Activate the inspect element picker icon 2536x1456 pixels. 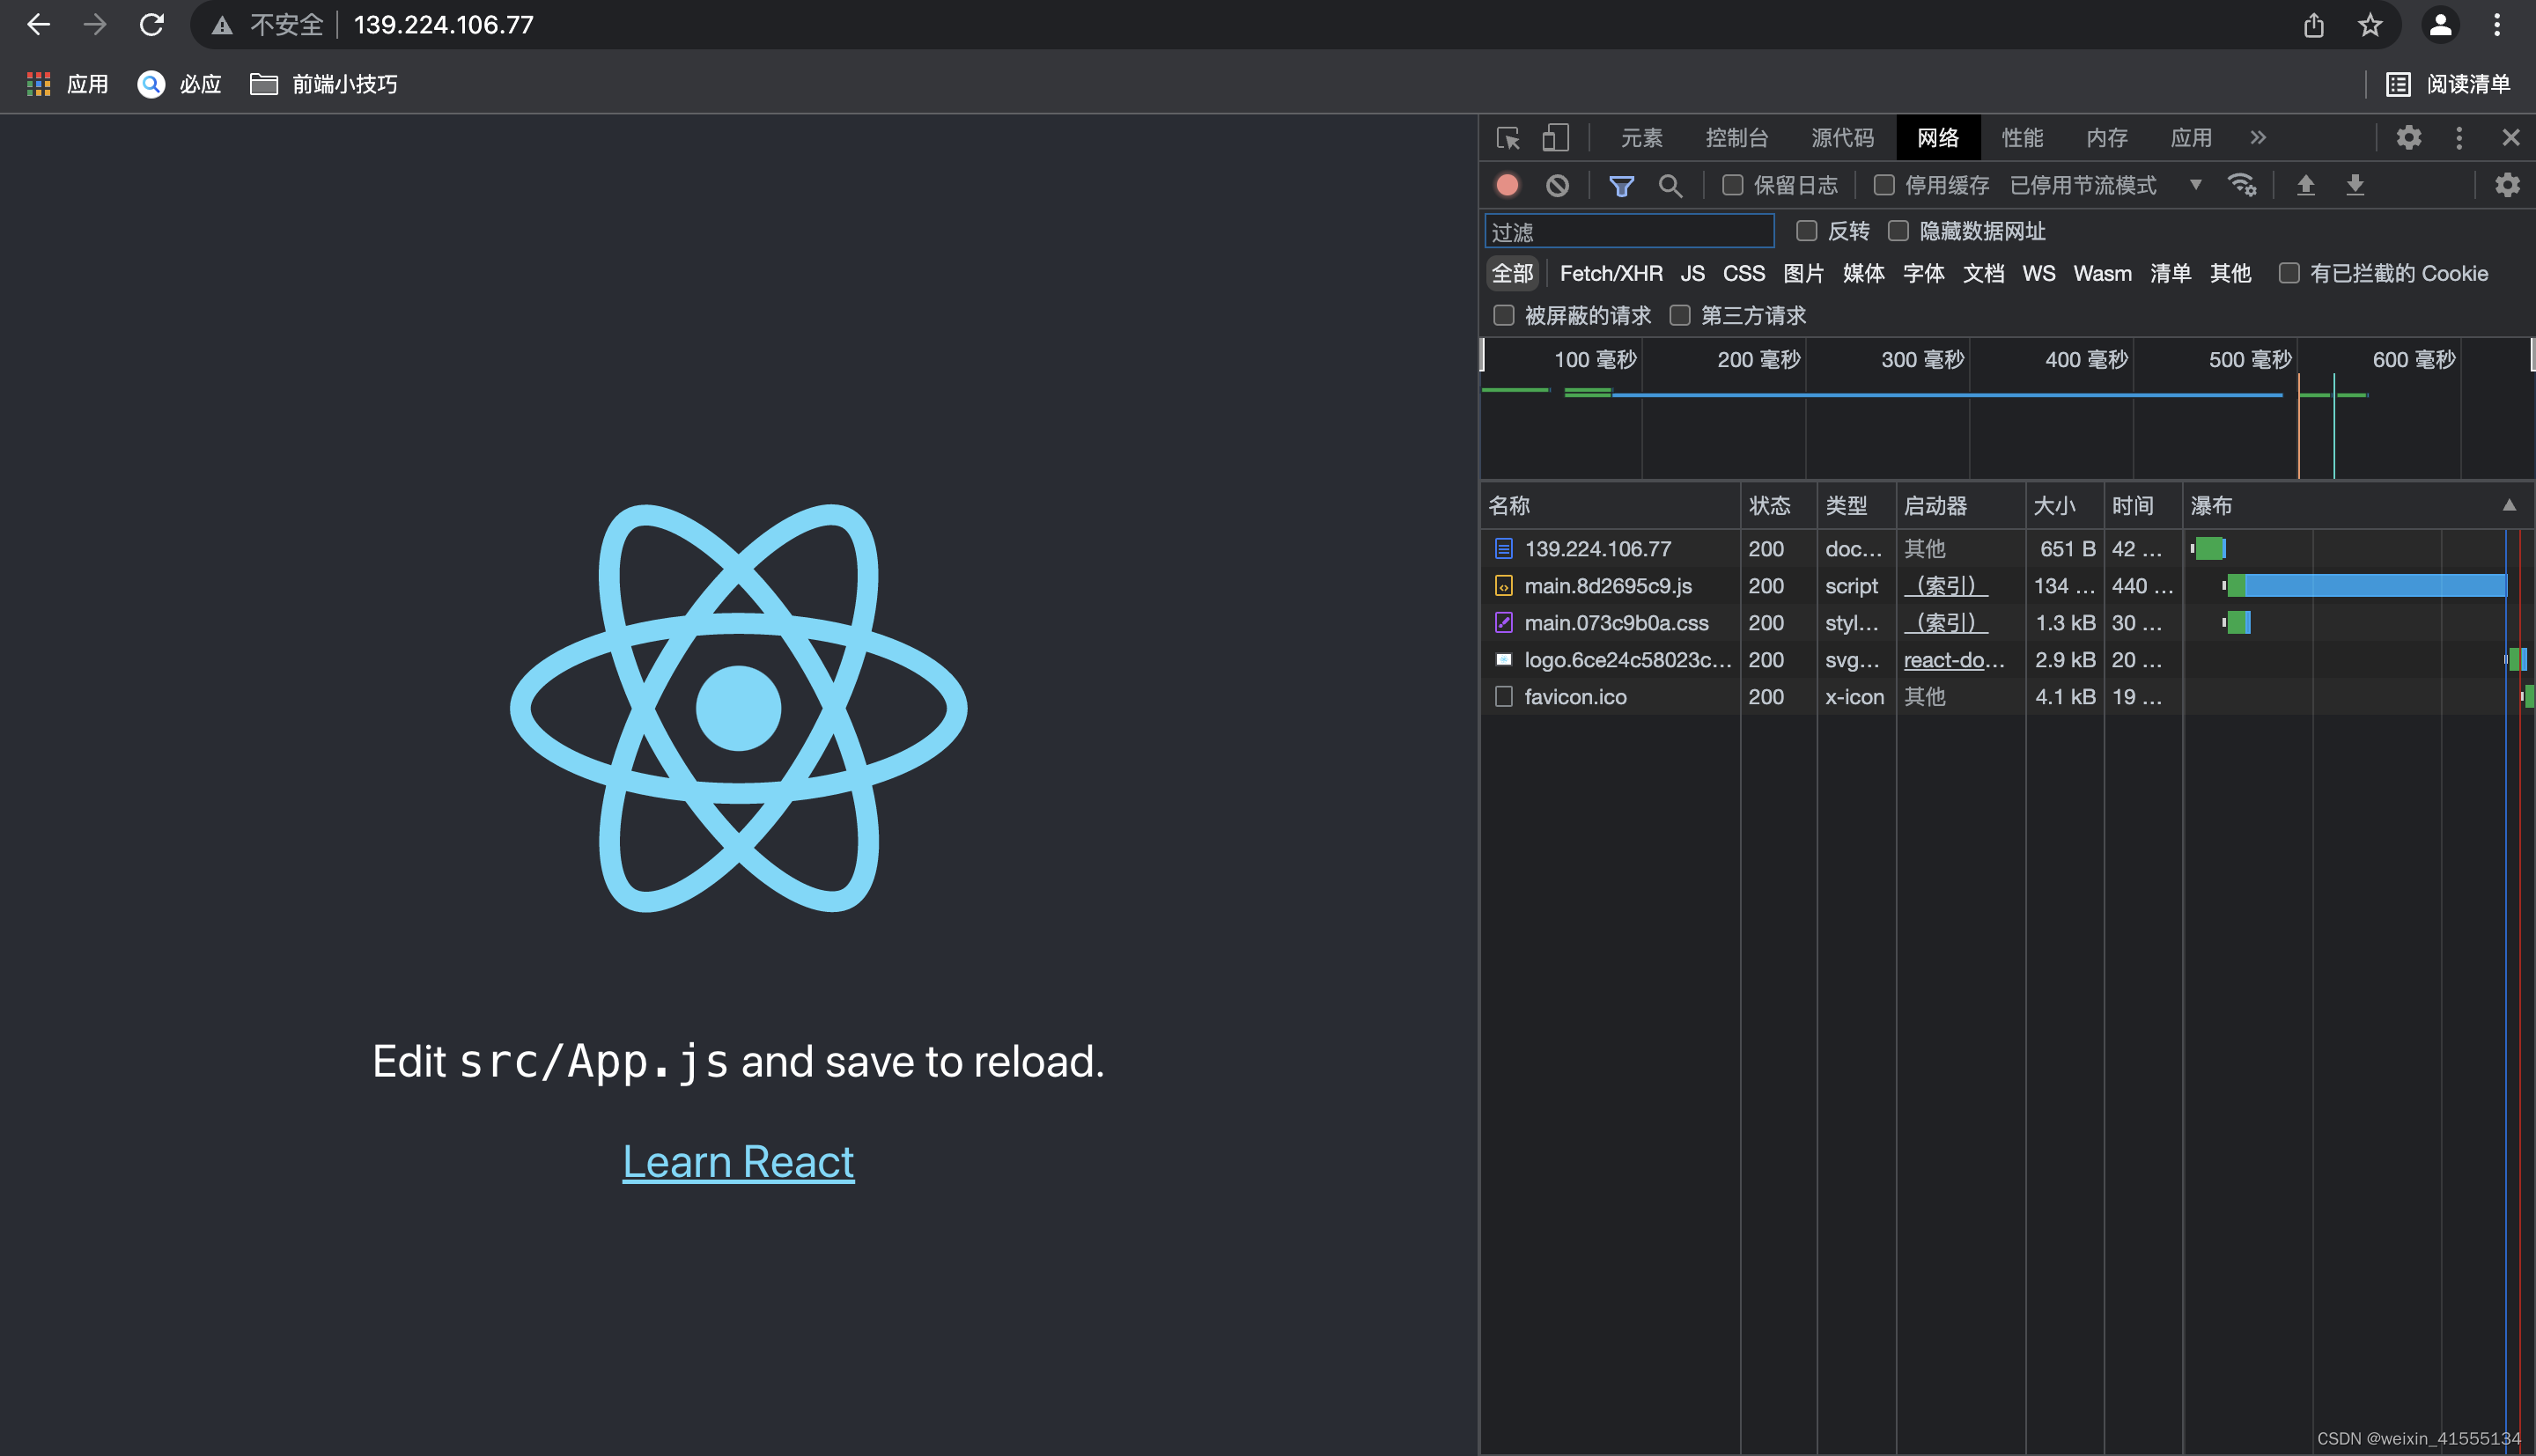coord(1508,138)
